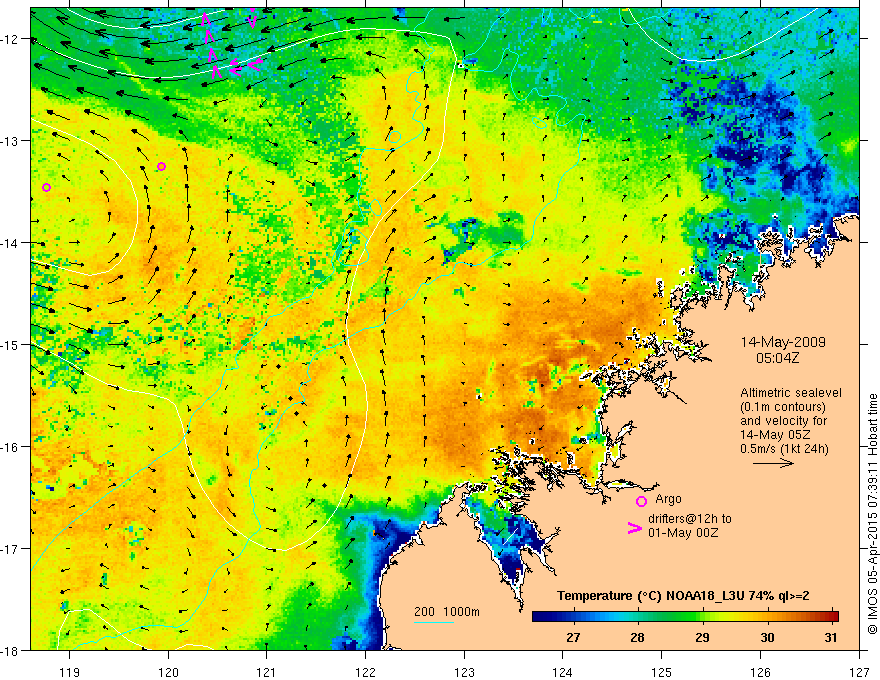Click the temperature color scale bar

click(685, 616)
